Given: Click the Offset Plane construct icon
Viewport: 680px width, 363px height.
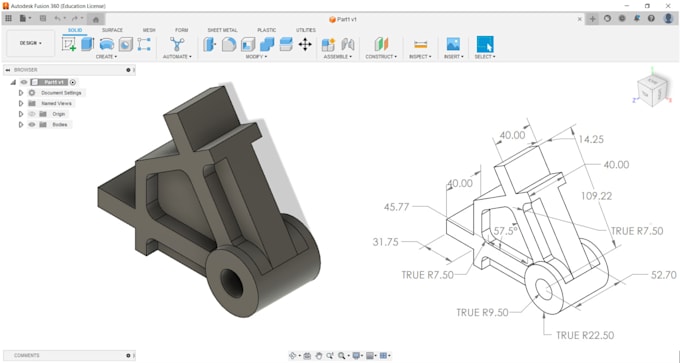Looking at the screenshot, I should click(x=381, y=44).
